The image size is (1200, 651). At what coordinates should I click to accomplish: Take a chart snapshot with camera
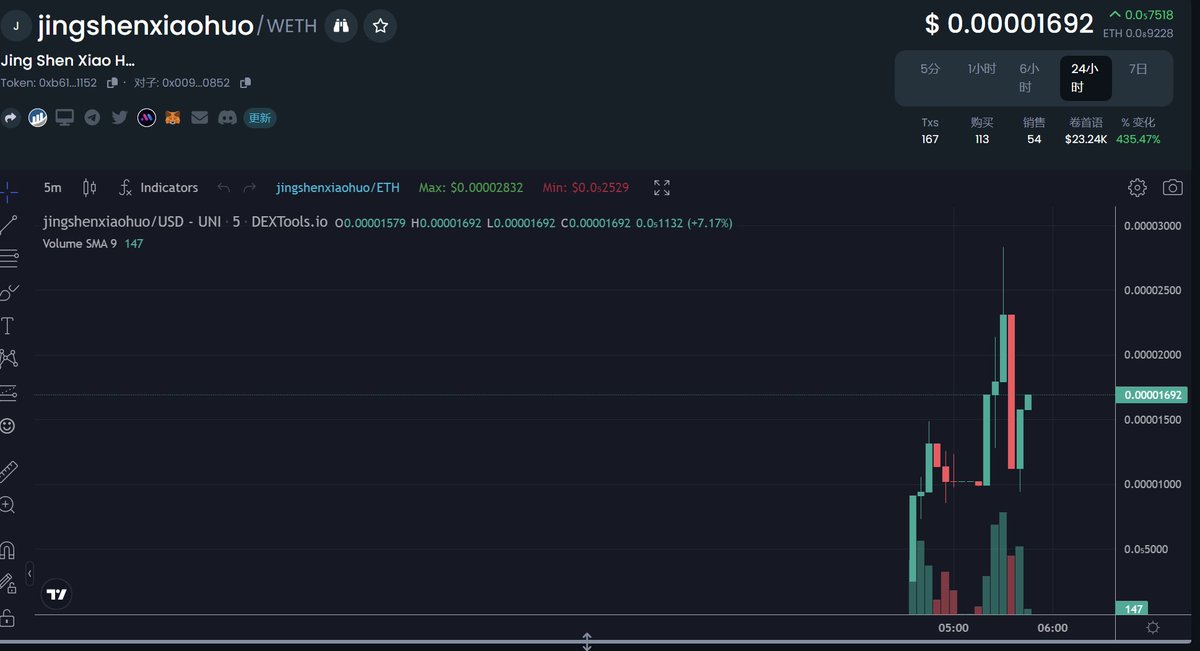click(1173, 187)
